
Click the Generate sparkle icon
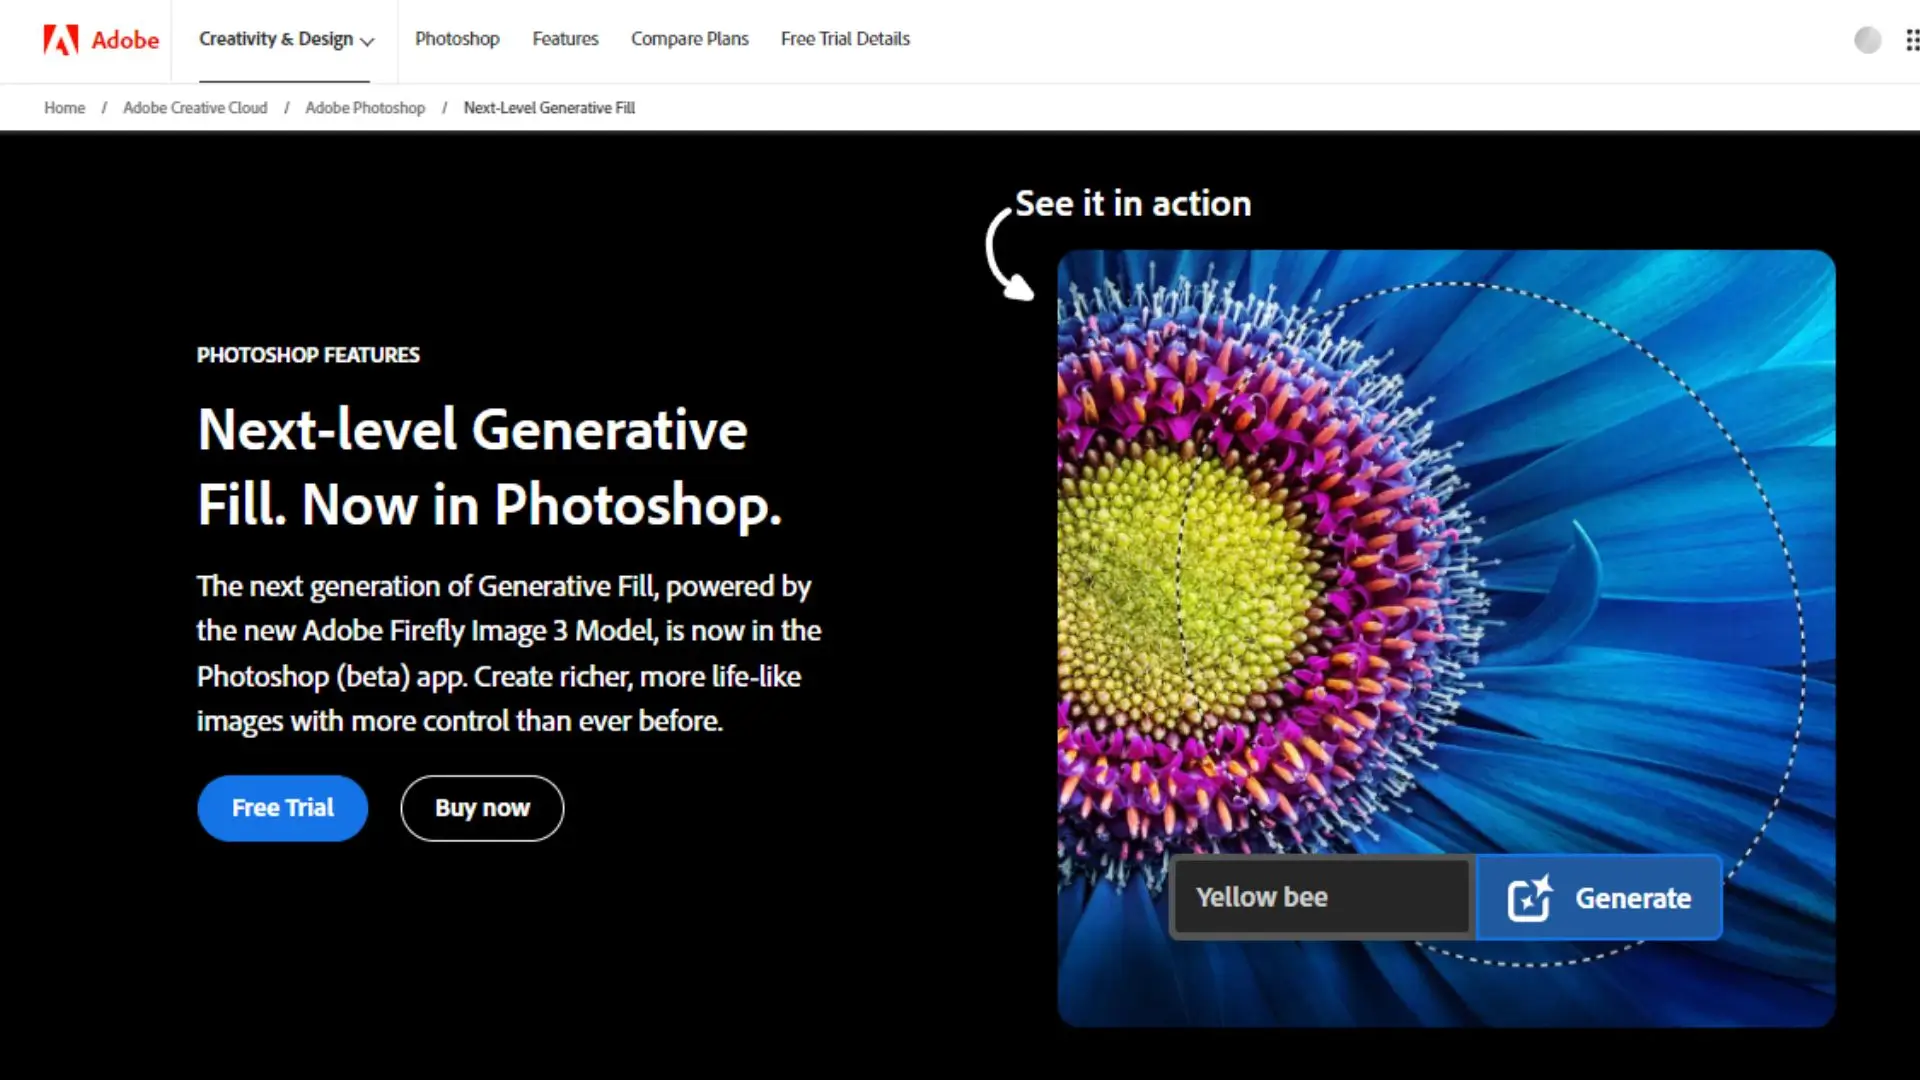tap(1529, 898)
